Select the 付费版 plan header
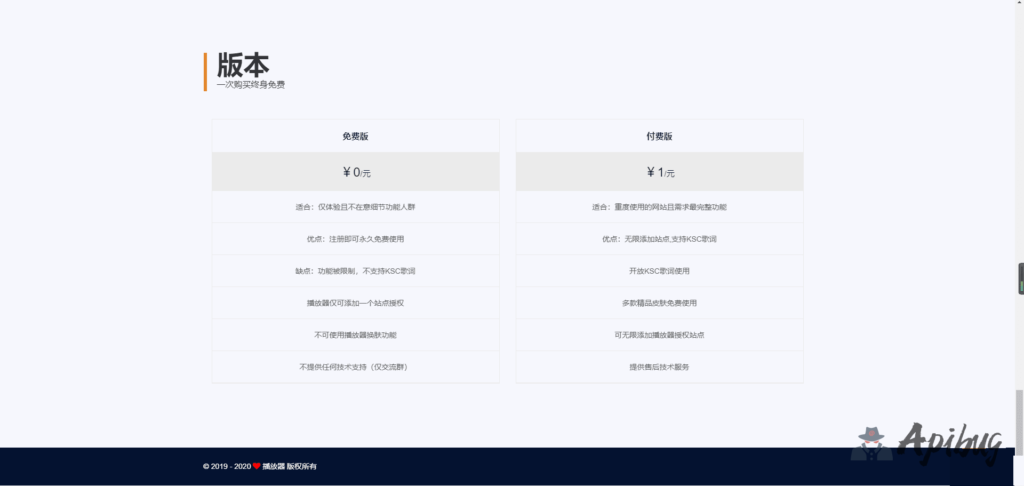The image size is (1024, 486). click(x=659, y=136)
